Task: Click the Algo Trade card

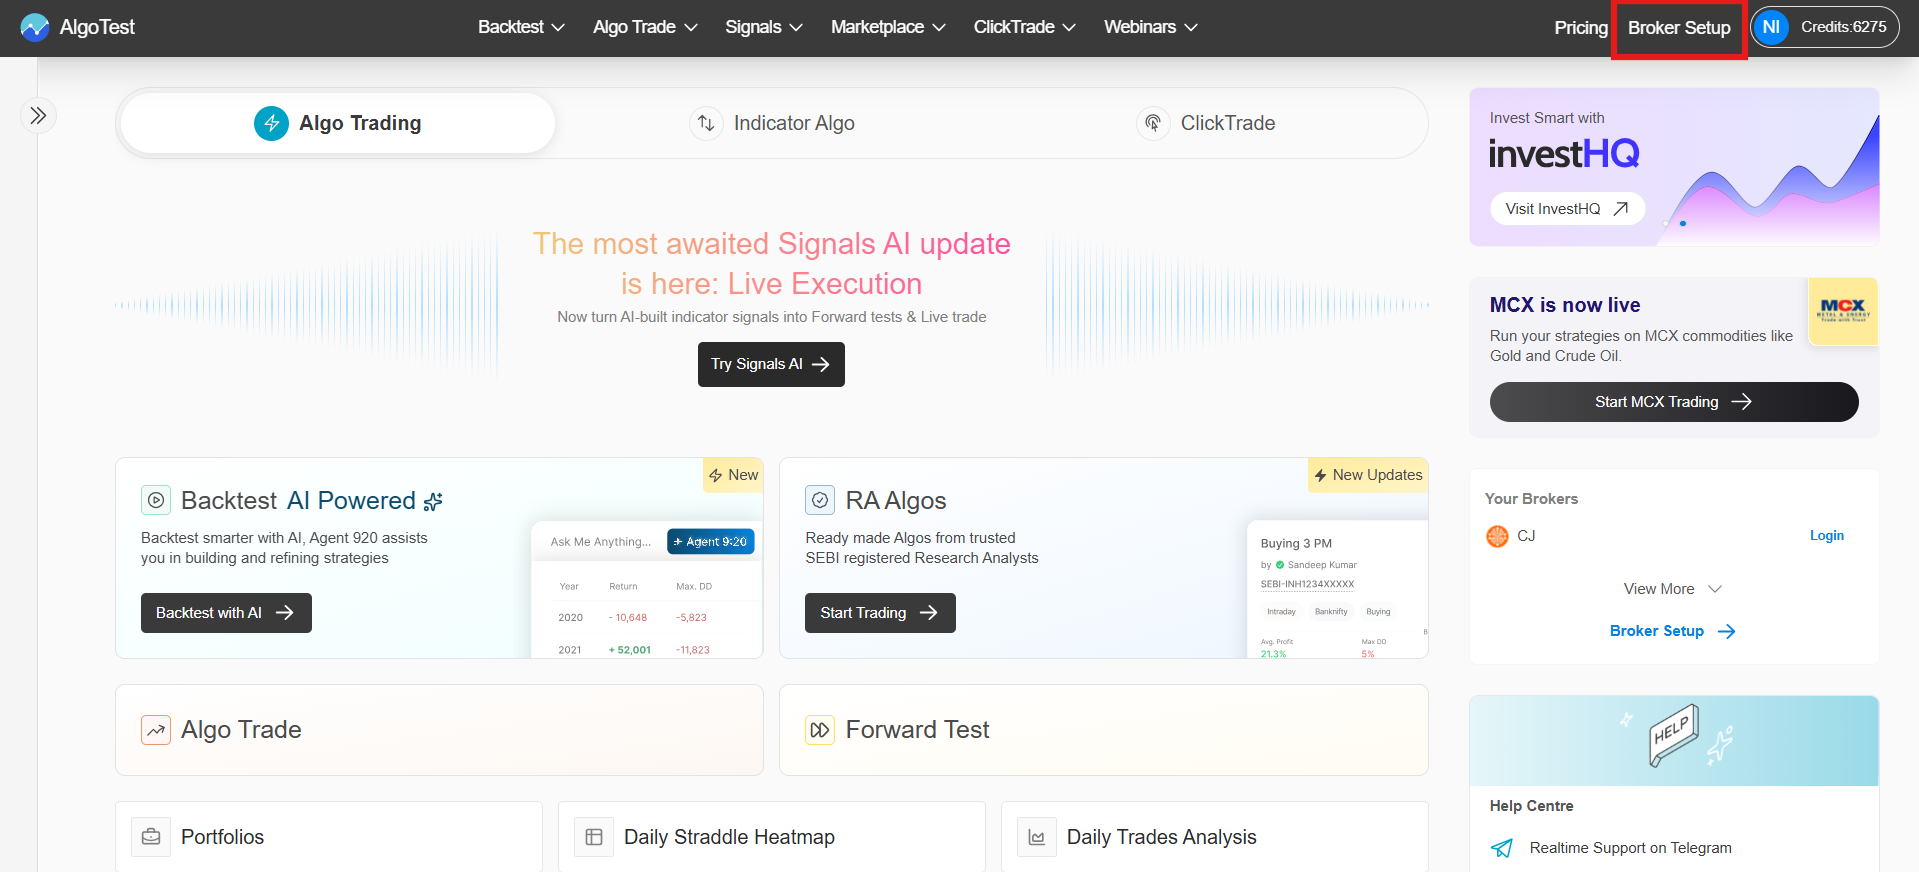Action: point(439,730)
